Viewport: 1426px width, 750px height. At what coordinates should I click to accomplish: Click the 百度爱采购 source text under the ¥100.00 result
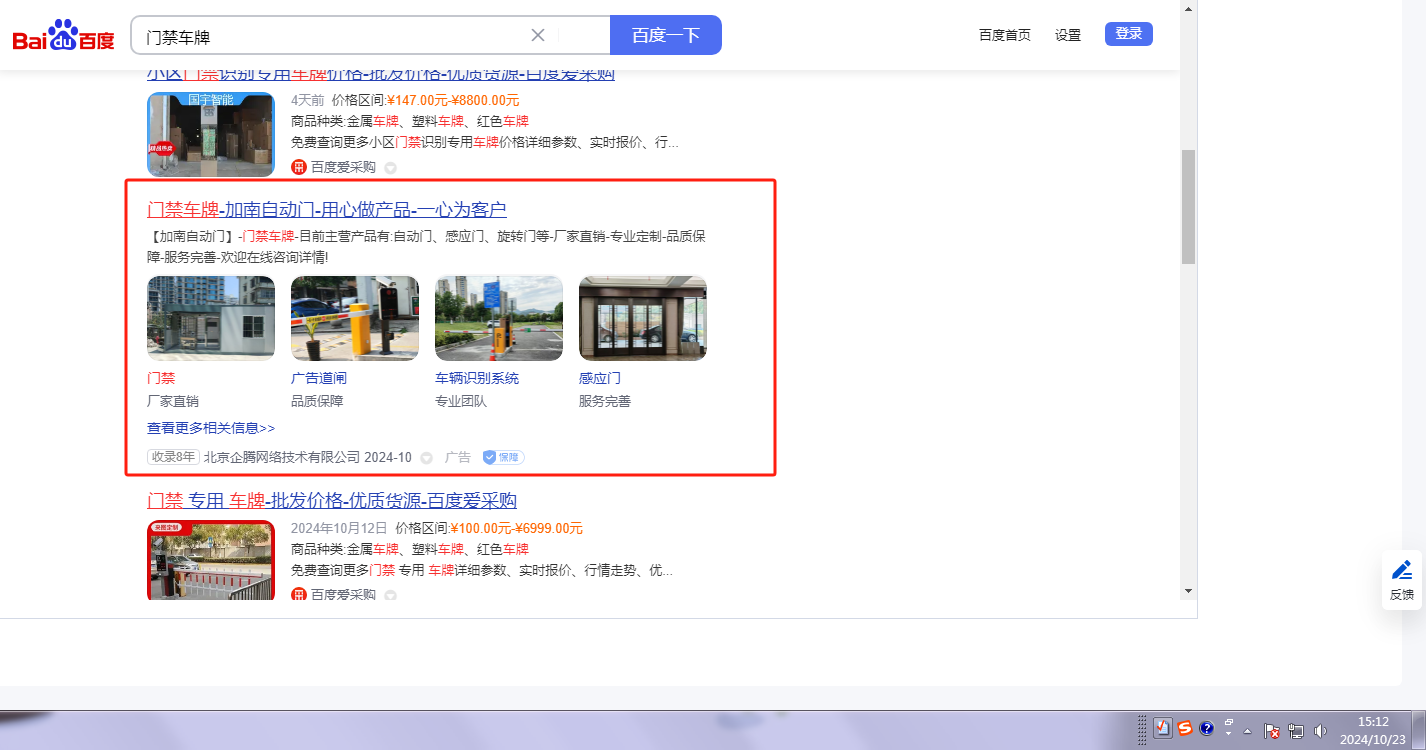[343, 595]
